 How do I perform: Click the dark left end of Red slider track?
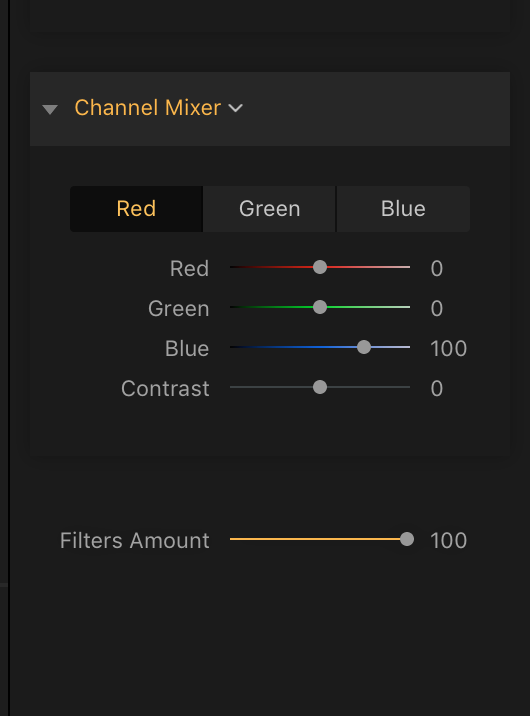[239, 267]
